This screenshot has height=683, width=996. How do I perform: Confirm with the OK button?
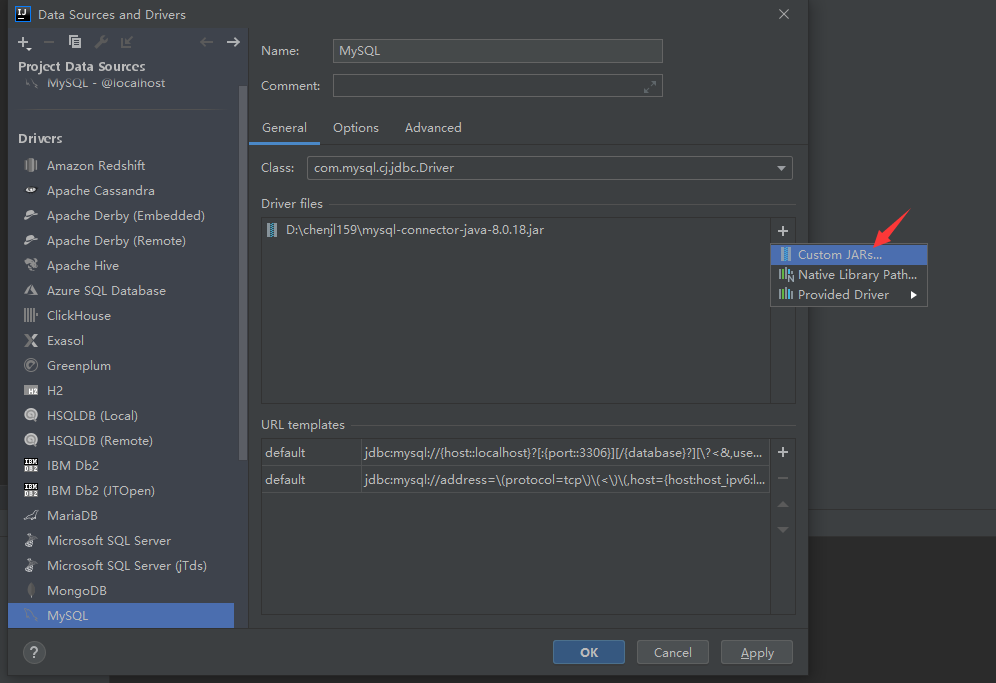(589, 653)
